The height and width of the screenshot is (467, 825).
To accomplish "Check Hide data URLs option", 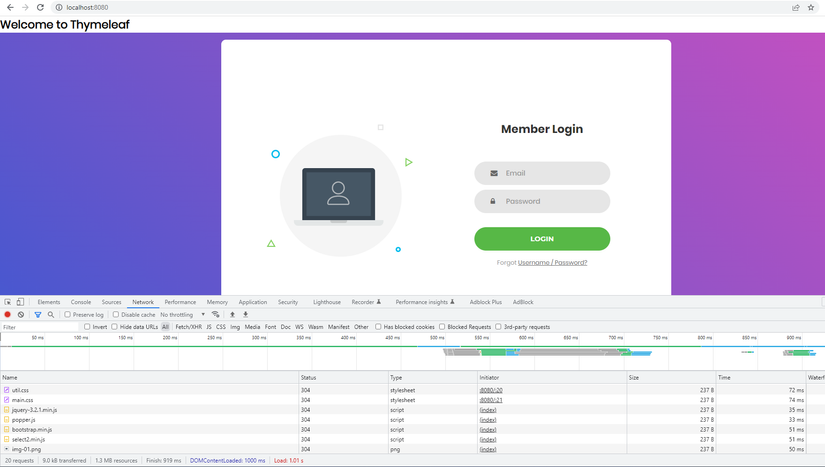I will coord(114,327).
